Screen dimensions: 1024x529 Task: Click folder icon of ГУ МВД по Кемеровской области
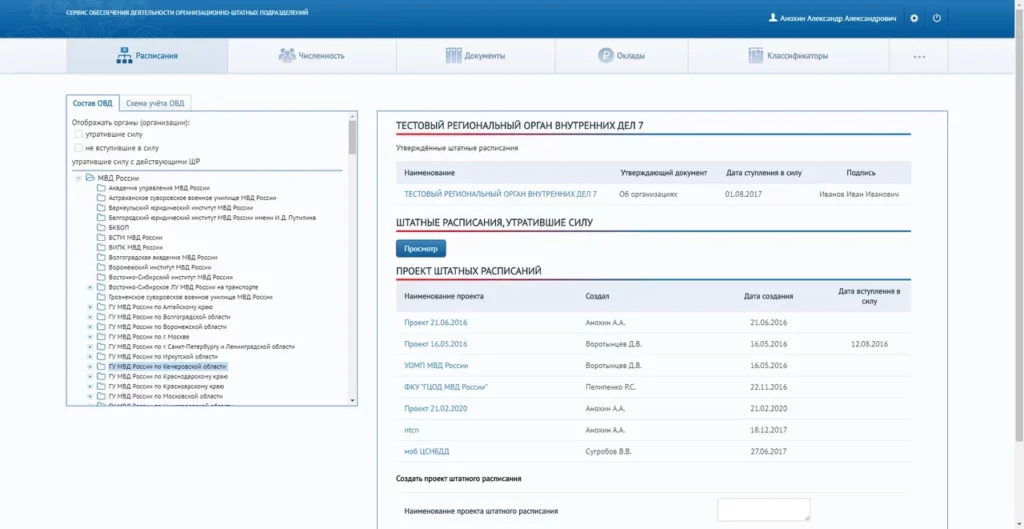pyautogui.click(x=101, y=366)
